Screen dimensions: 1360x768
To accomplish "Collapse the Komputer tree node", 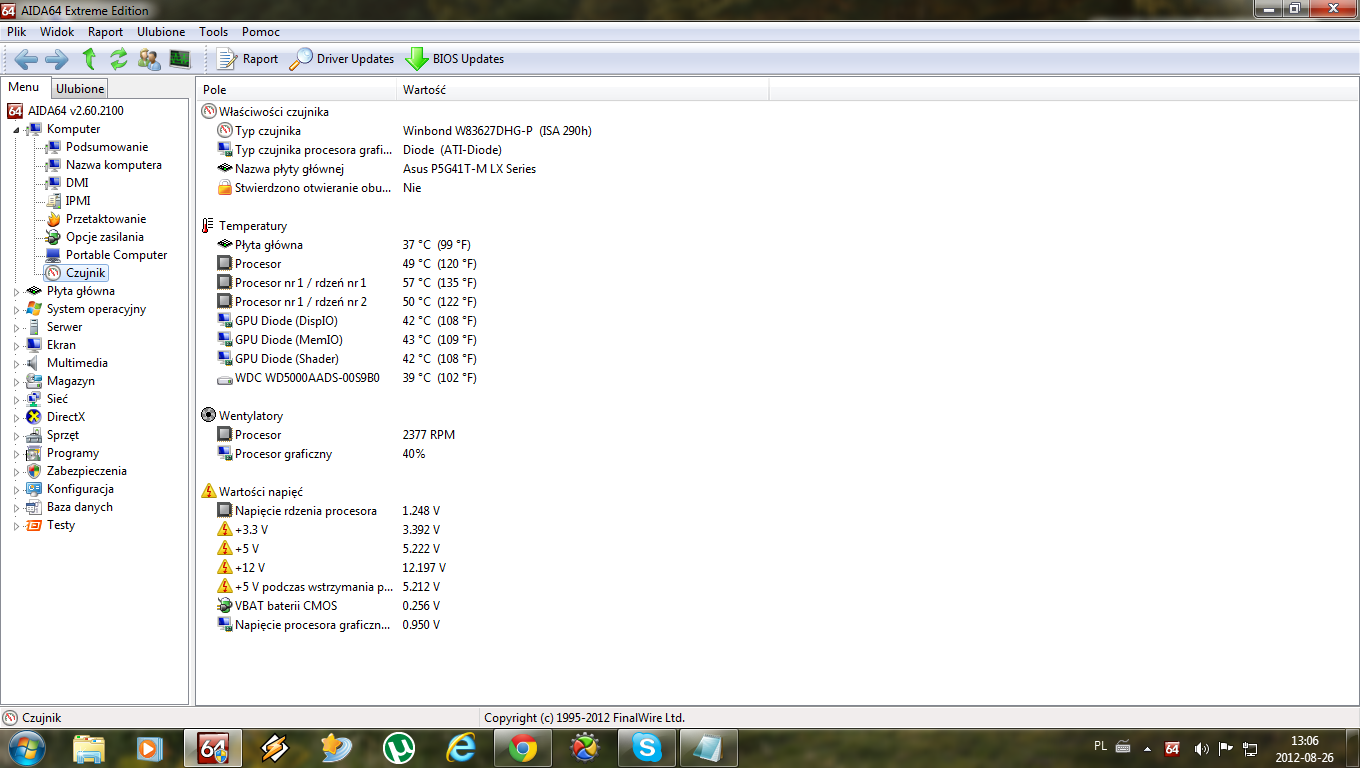I will coord(16,129).
